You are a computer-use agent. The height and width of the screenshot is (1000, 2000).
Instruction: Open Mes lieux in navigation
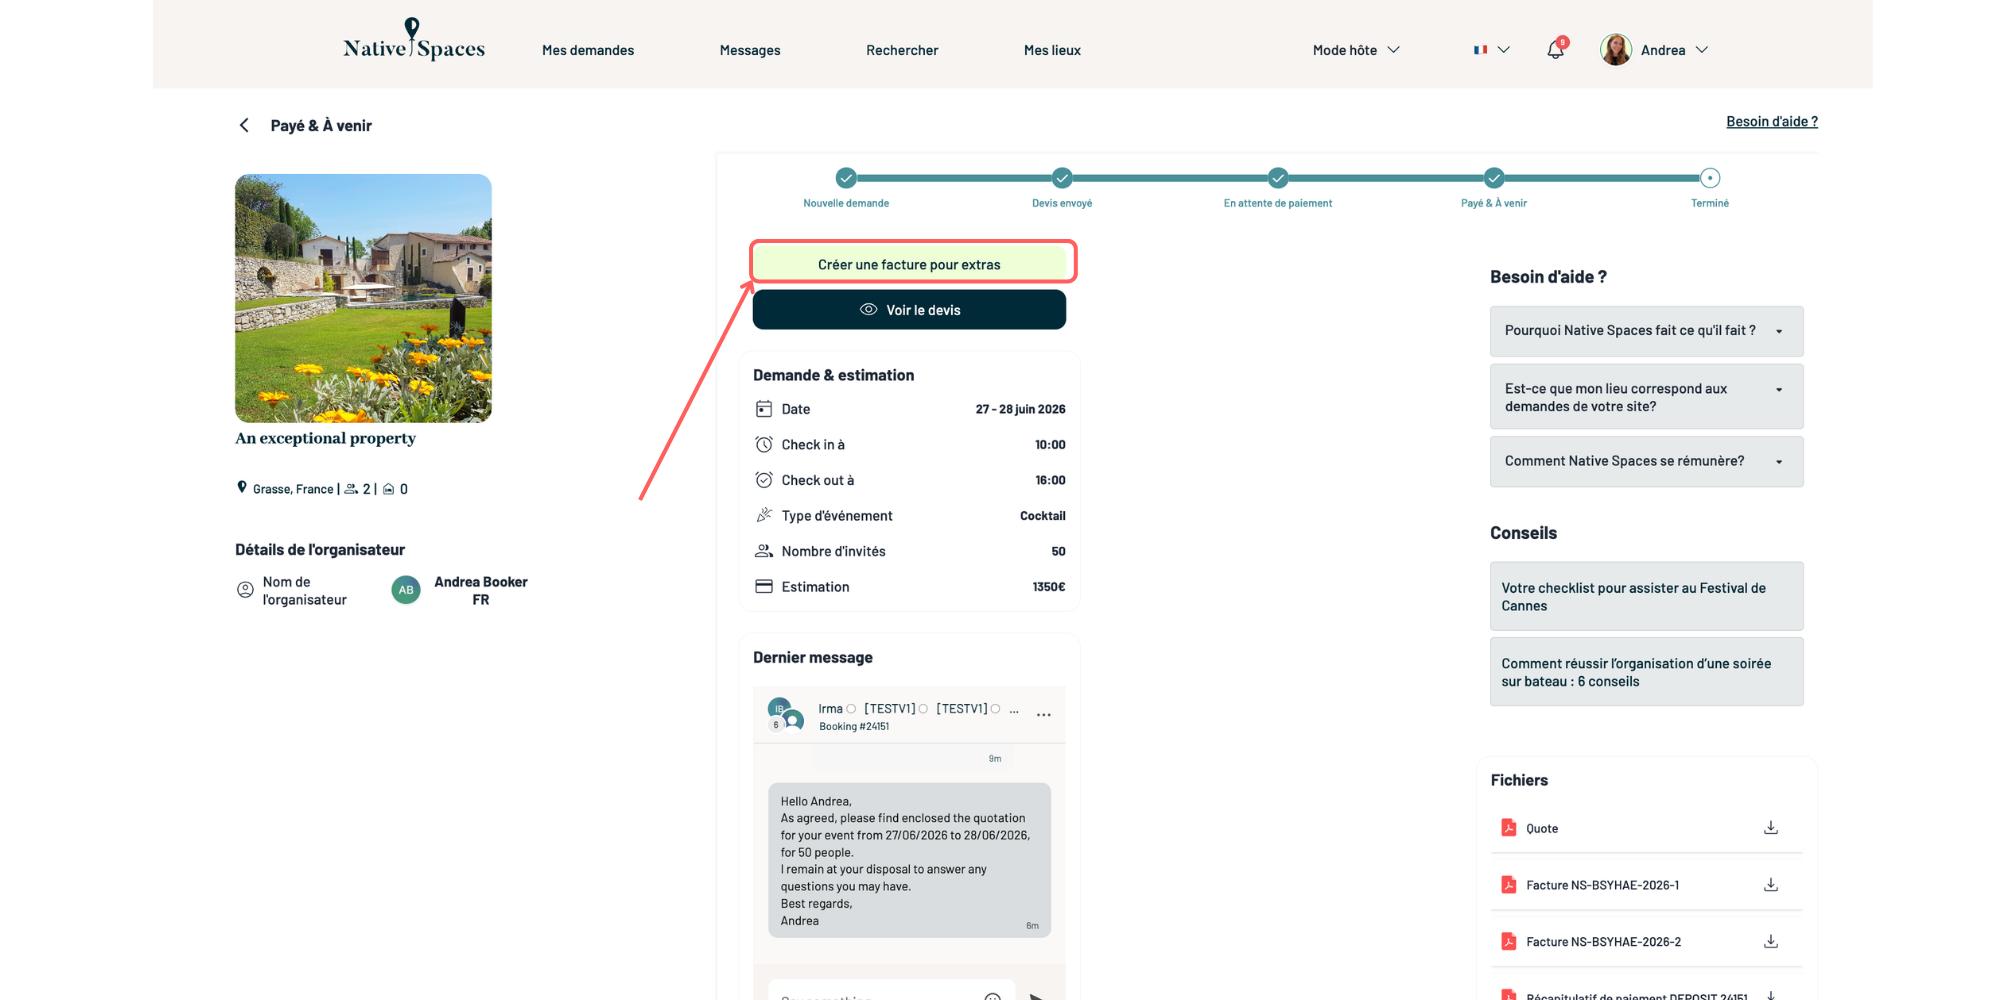[x=1052, y=50]
